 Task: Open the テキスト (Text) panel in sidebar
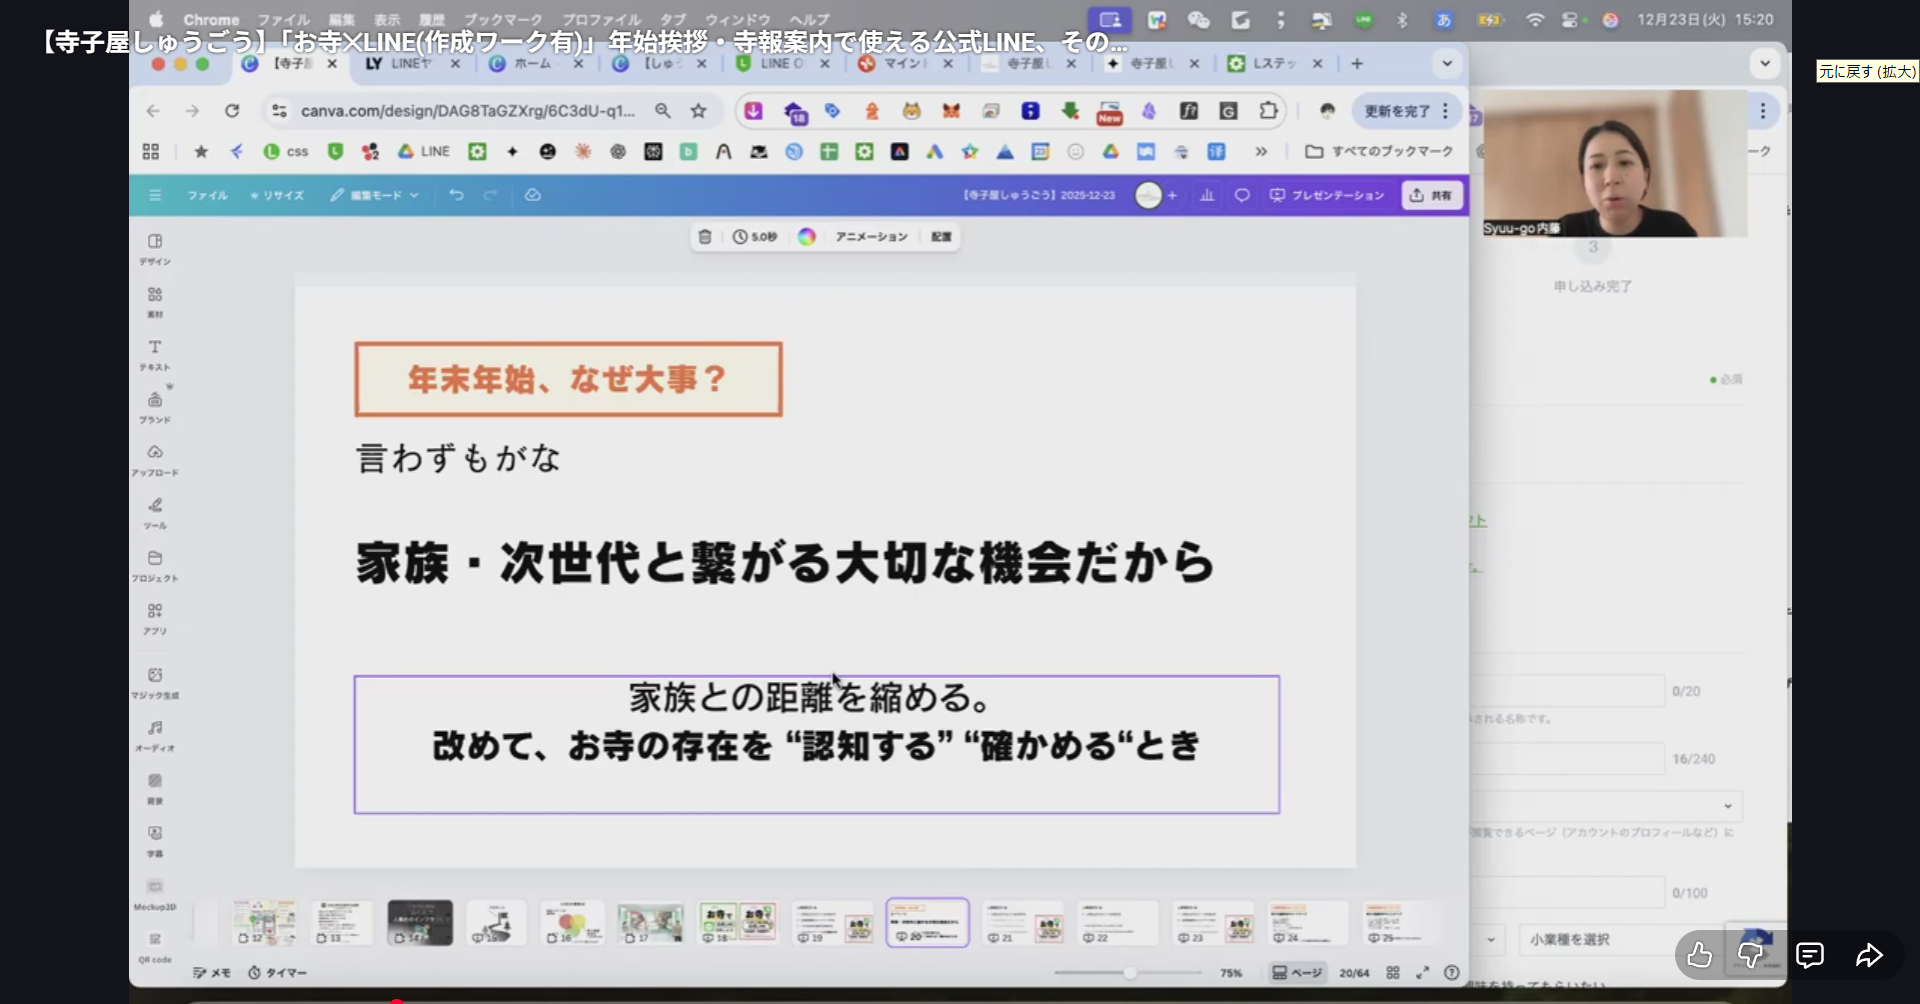155,353
